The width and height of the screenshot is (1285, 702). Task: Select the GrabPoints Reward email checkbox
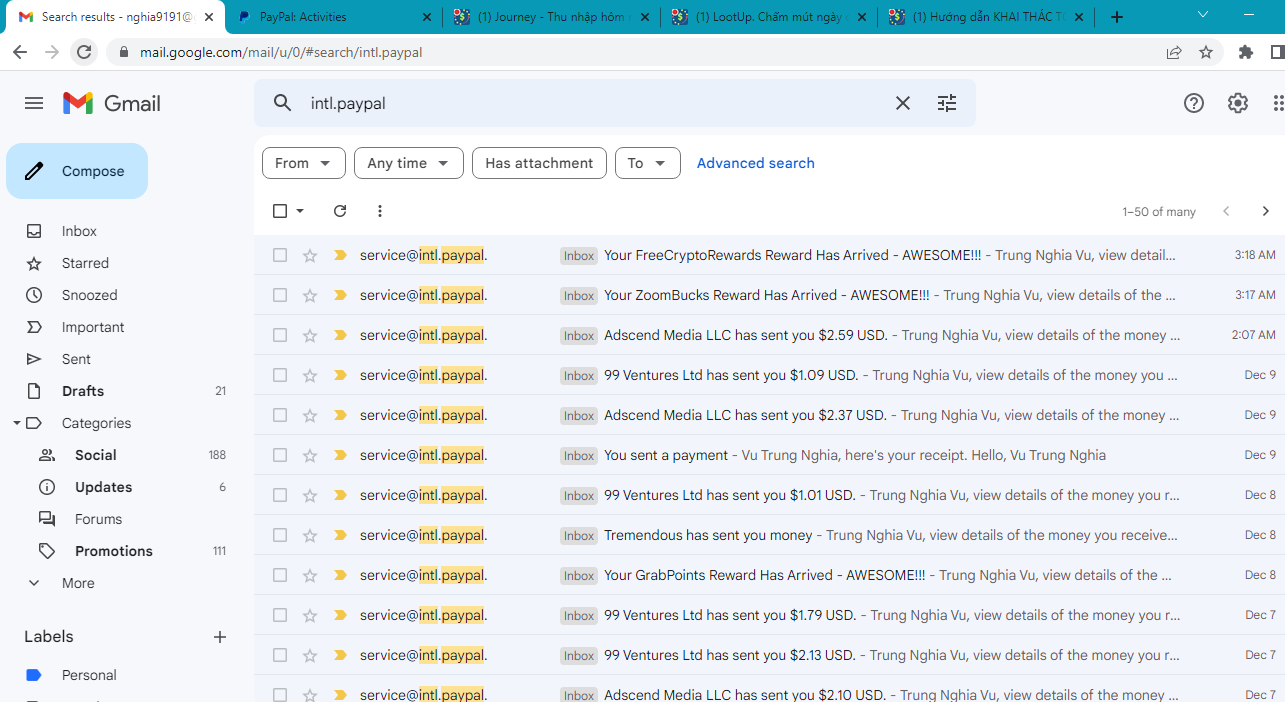(280, 575)
